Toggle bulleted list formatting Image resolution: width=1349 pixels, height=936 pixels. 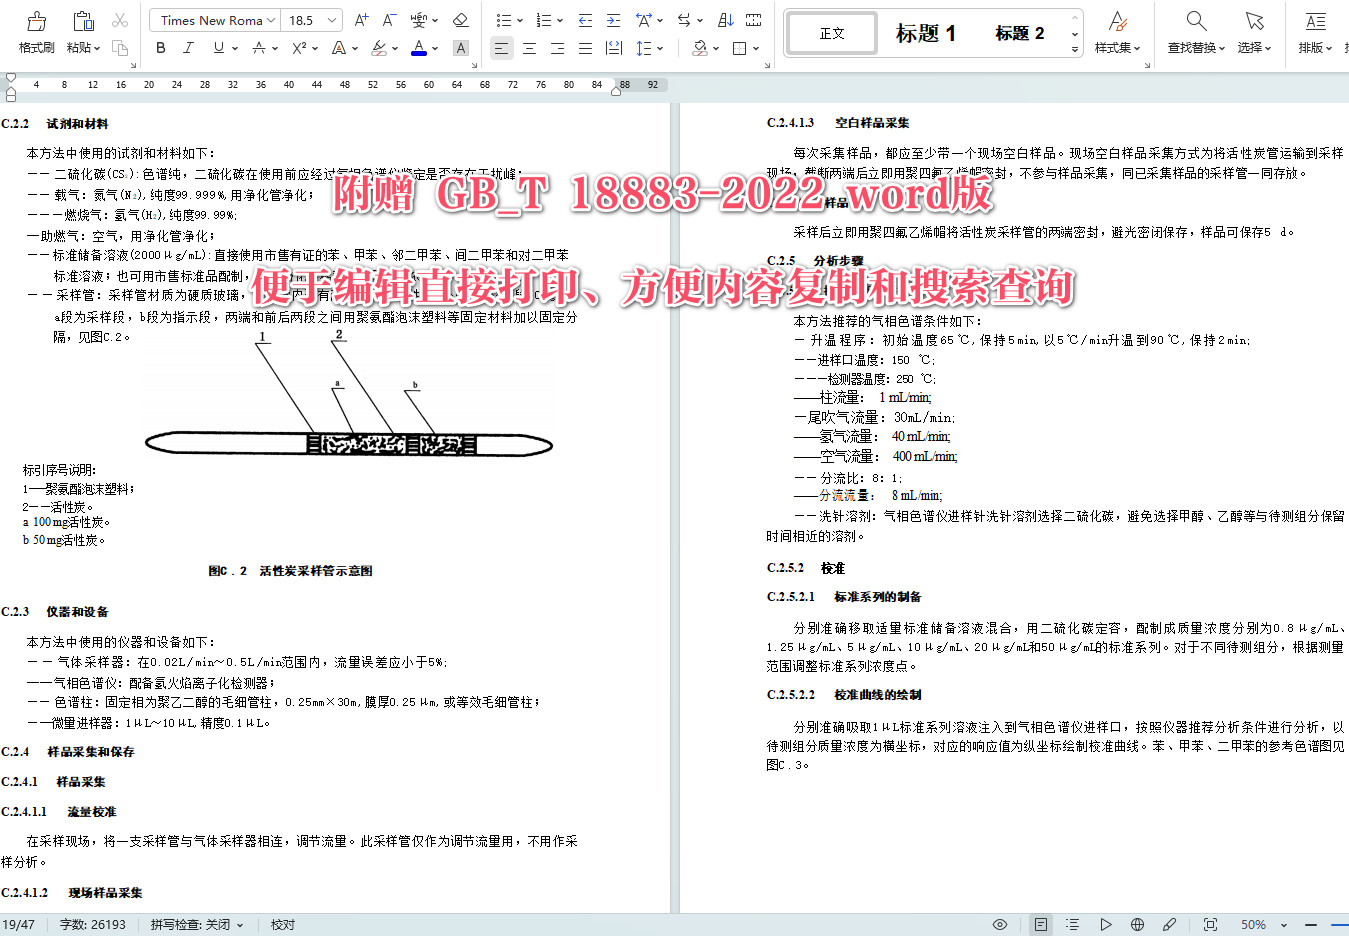click(504, 19)
